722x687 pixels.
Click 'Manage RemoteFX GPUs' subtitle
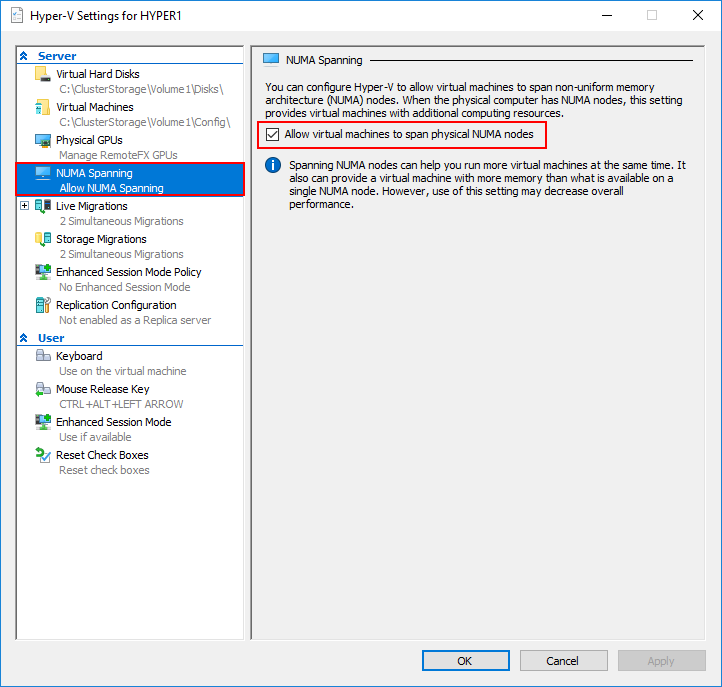pyautogui.click(x=118, y=155)
